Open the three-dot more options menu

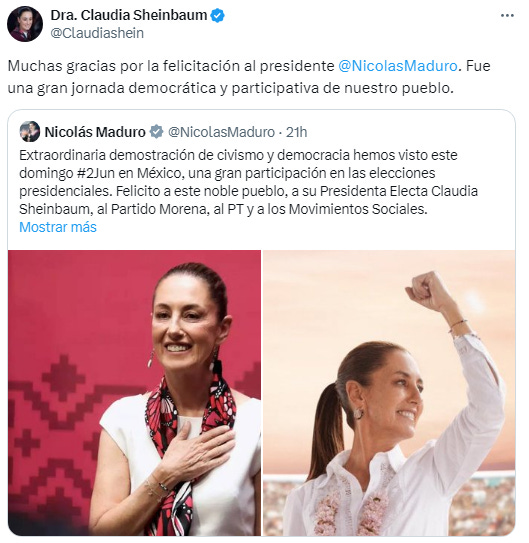click(x=507, y=16)
